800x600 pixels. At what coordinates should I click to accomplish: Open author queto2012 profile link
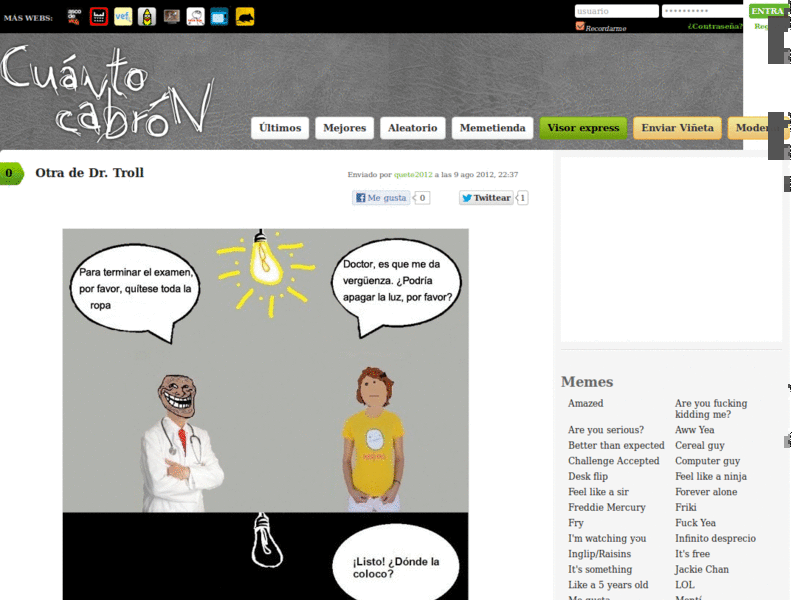pyautogui.click(x=413, y=174)
